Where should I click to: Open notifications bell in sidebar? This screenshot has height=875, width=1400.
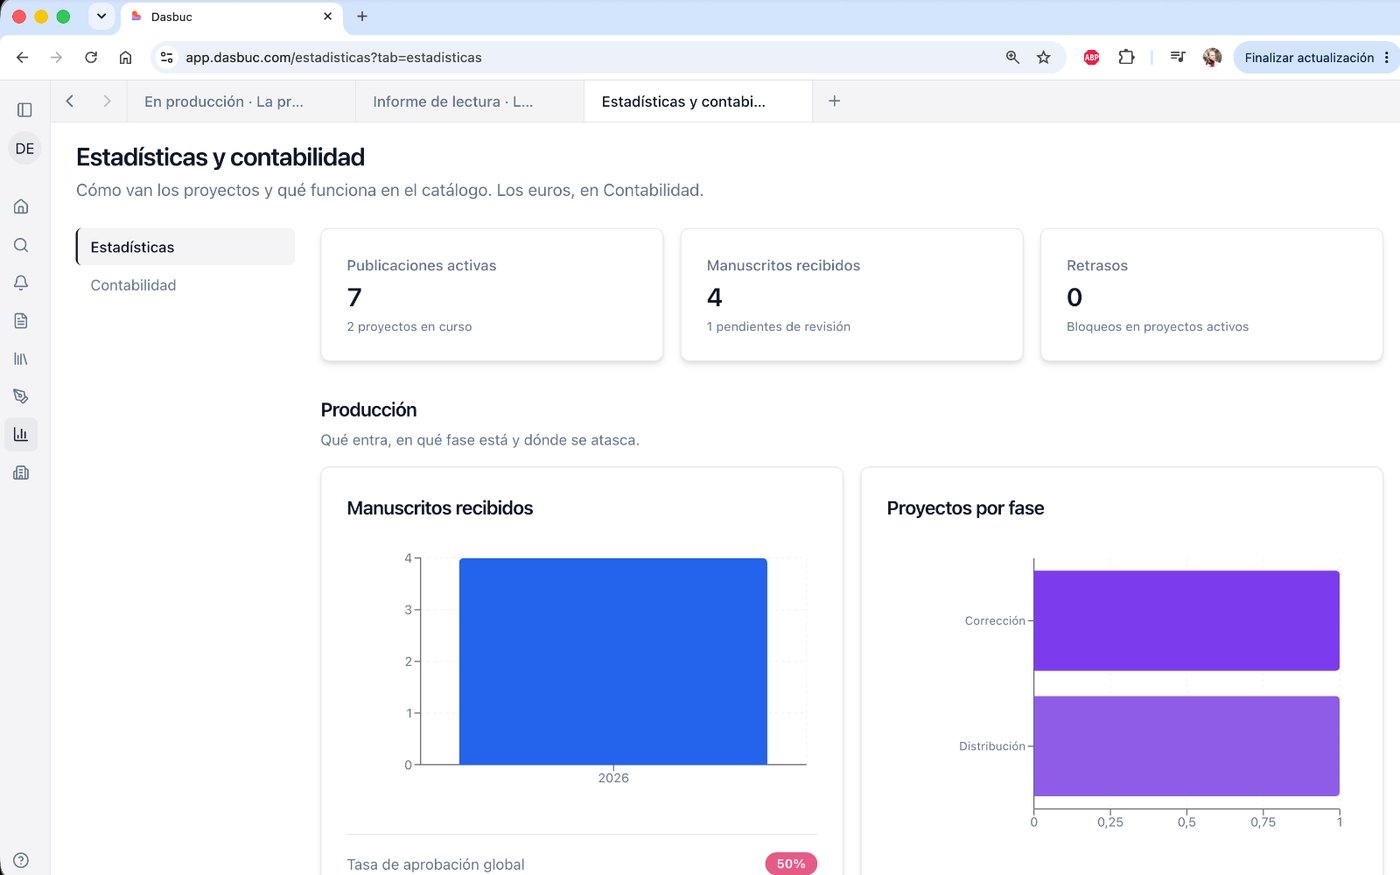tap(21, 283)
